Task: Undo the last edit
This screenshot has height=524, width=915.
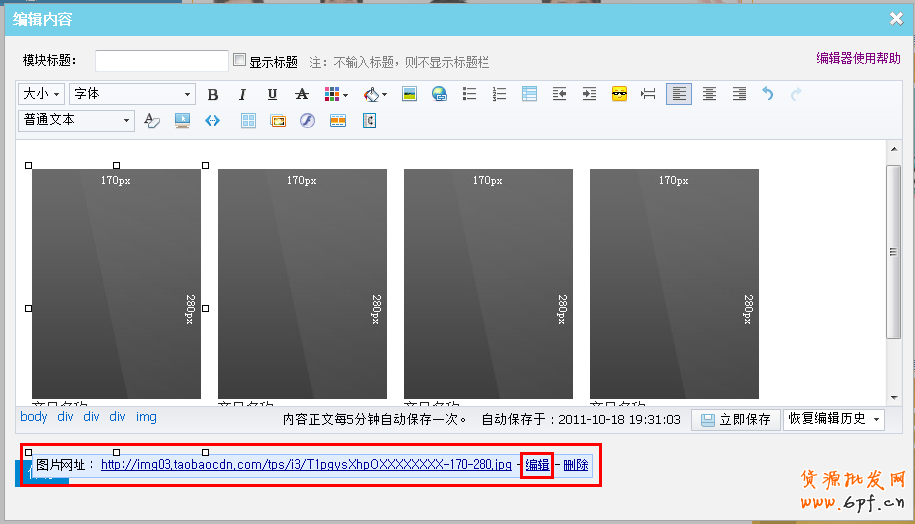Action: [768, 94]
